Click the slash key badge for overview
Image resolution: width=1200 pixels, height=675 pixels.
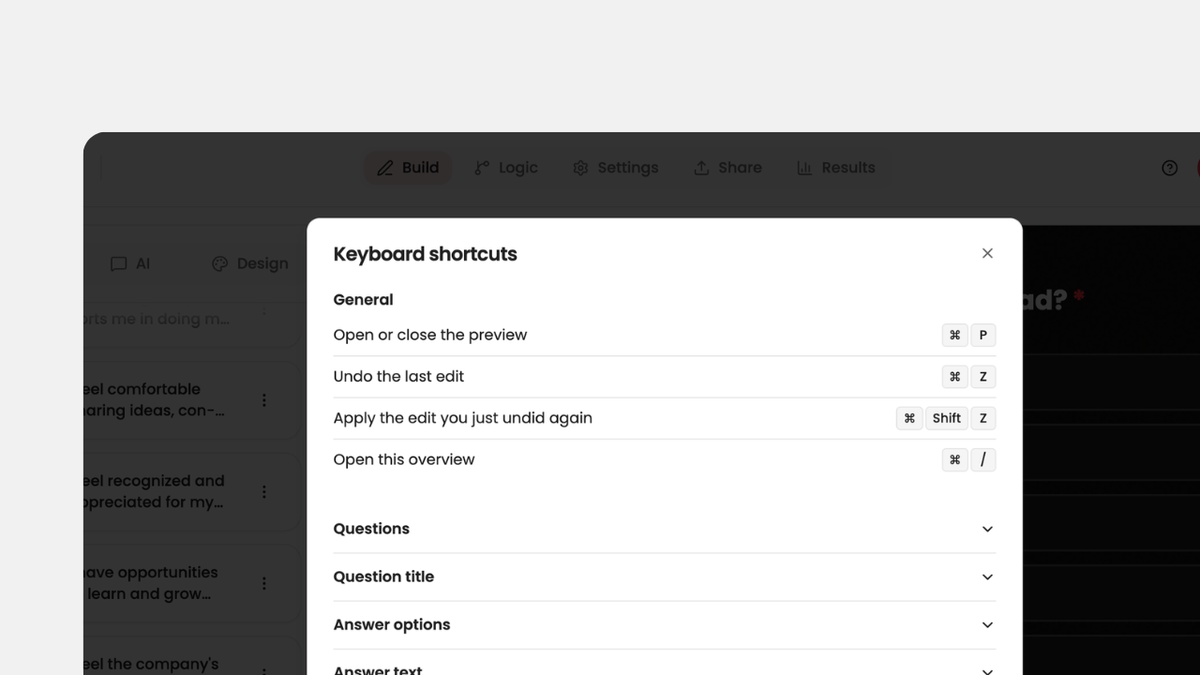click(983, 460)
